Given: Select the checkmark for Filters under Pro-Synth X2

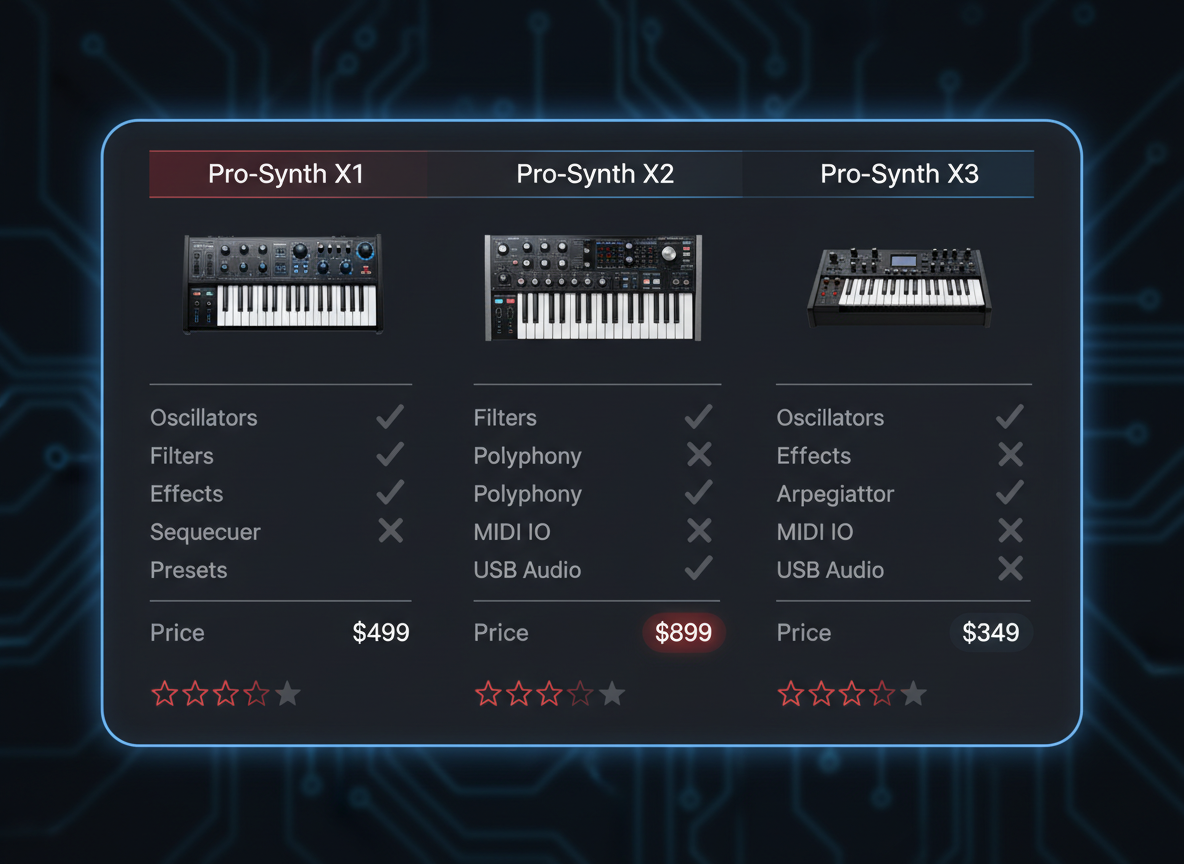Looking at the screenshot, I should coord(698,417).
